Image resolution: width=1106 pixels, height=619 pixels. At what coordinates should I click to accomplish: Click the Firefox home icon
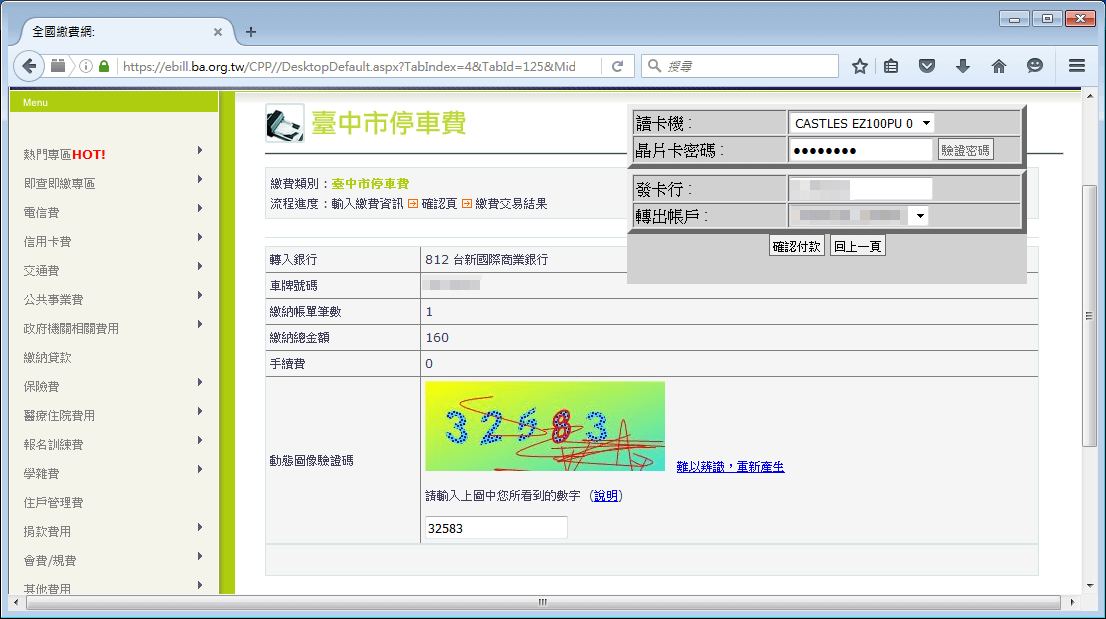pyautogui.click(x=998, y=65)
